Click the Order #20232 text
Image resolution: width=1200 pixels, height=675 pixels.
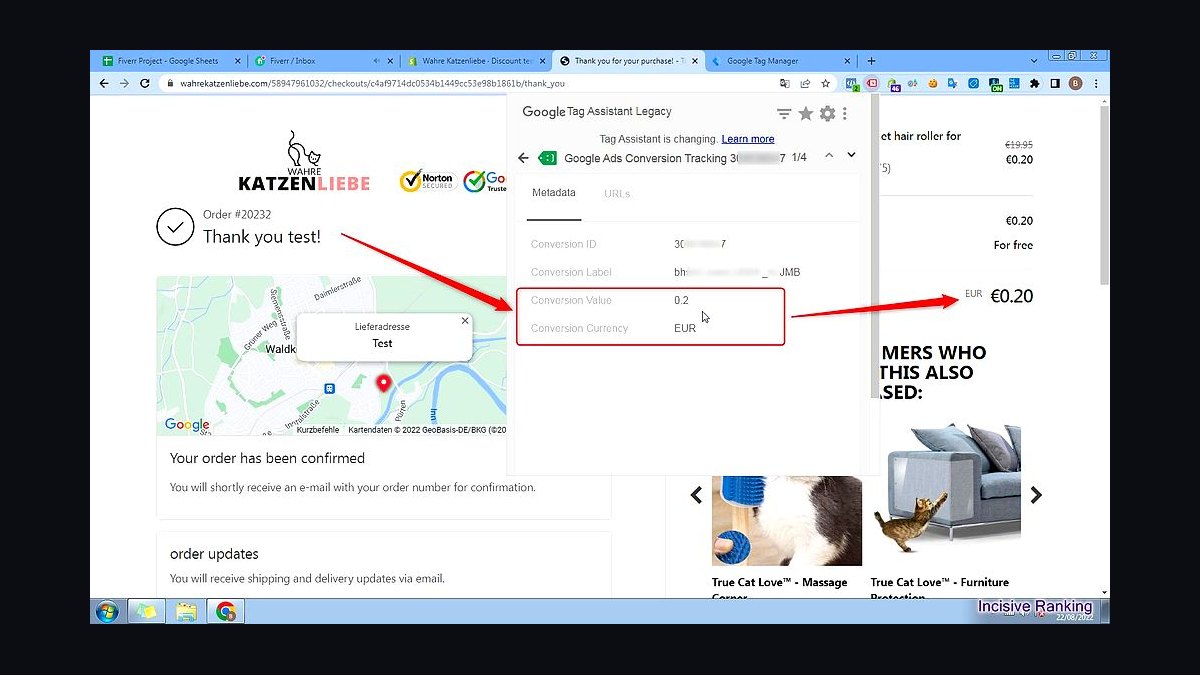click(x=237, y=214)
